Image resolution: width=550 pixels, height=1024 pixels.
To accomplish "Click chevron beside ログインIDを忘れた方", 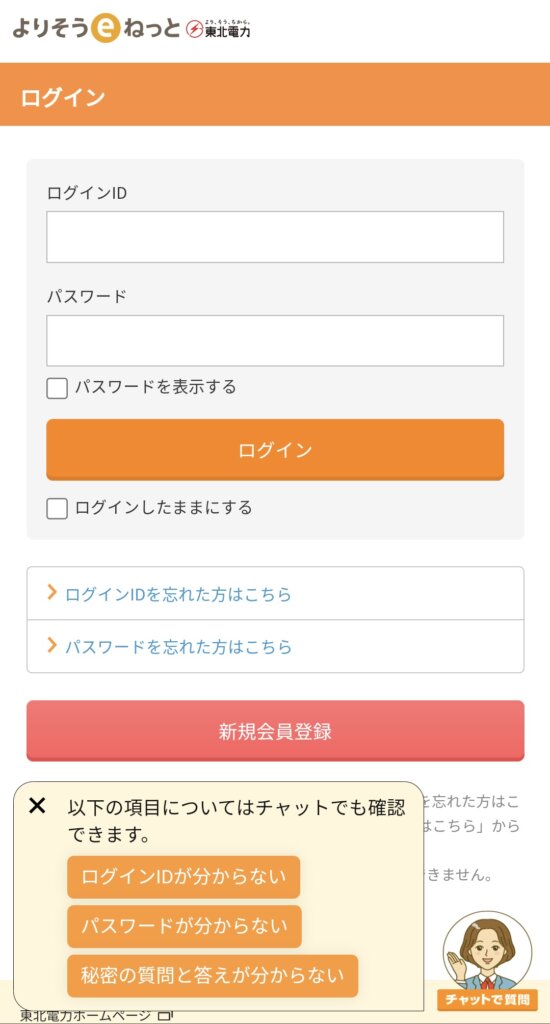I will click(x=52, y=592).
